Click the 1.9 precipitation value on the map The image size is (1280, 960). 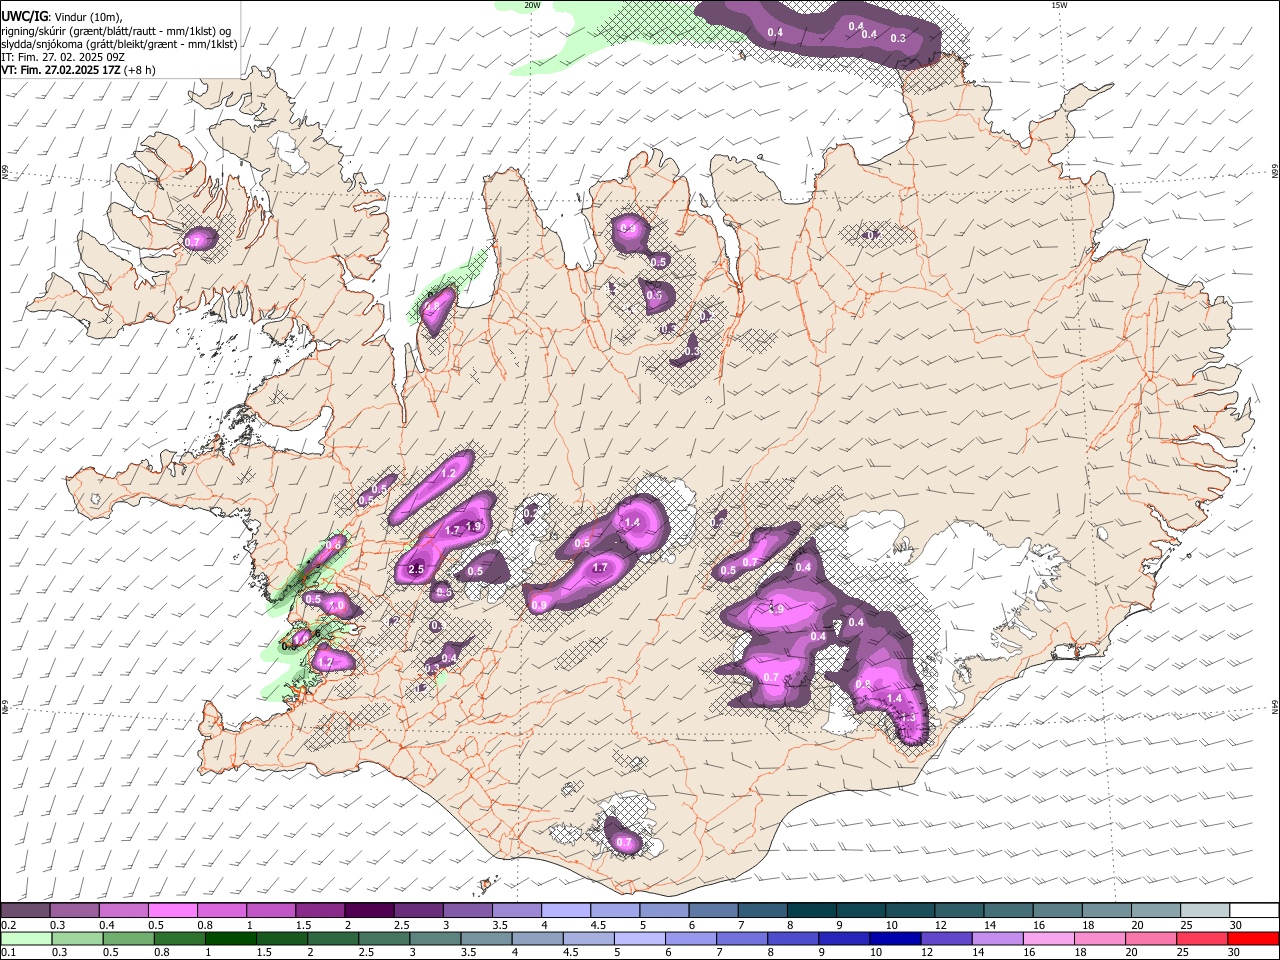pos(473,526)
